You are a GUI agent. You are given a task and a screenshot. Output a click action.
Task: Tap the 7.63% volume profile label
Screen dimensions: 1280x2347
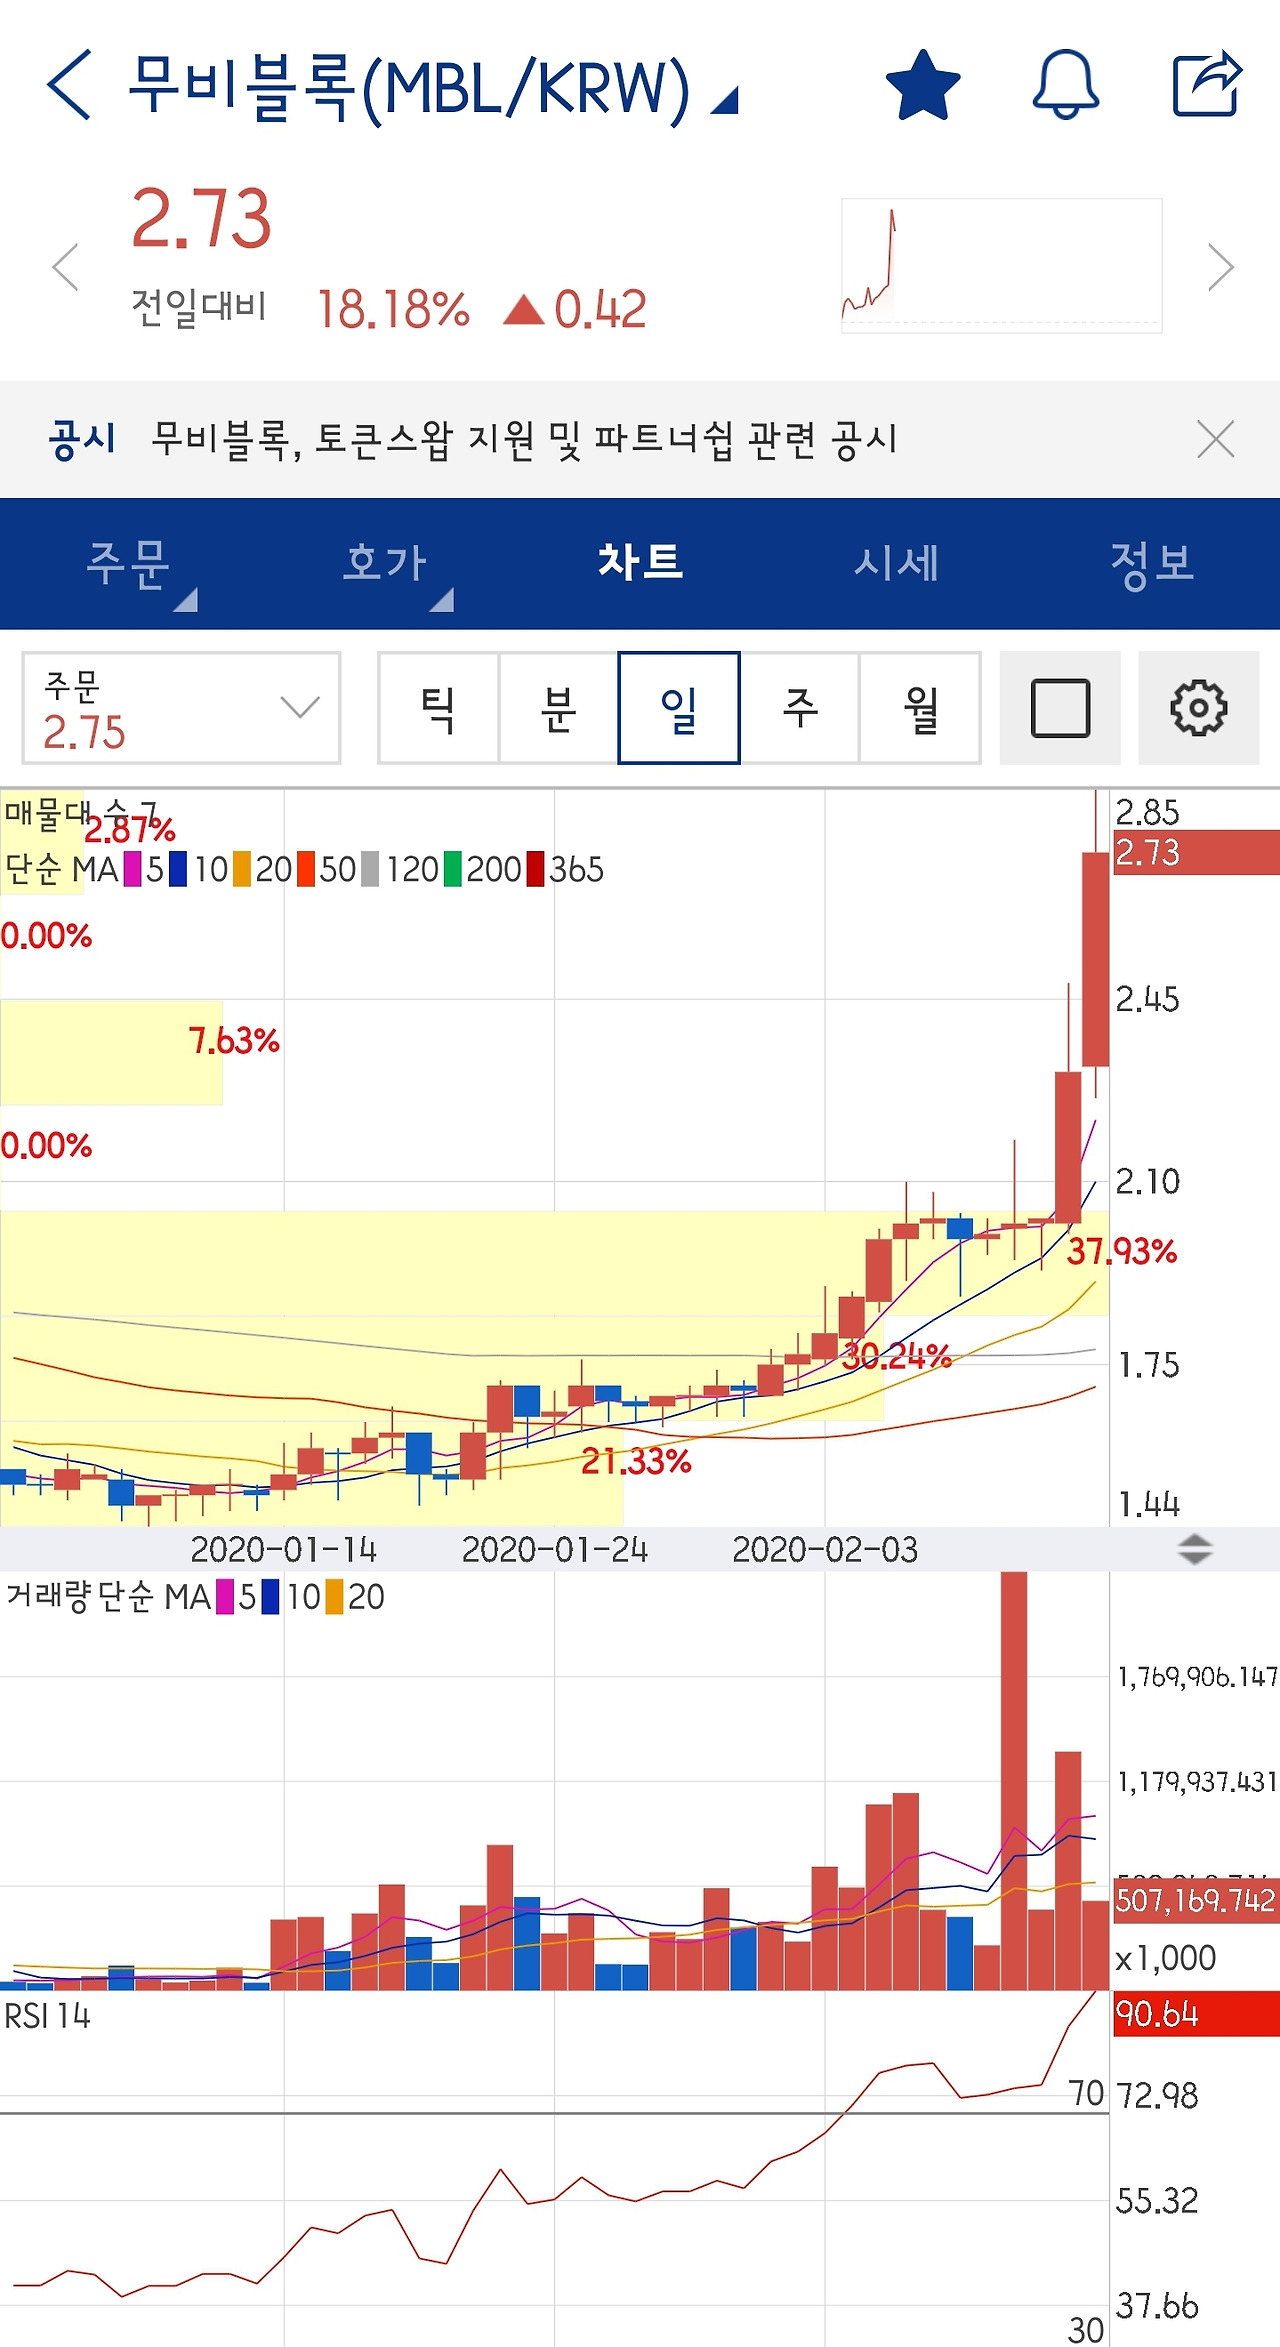[x=234, y=1041]
